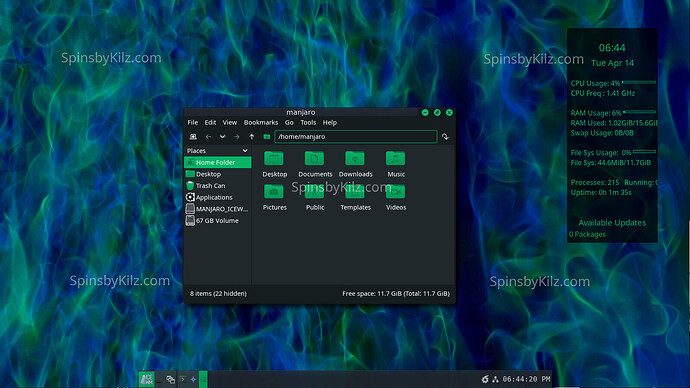Viewport: 690px width, 388px height.
Task: Open Applications in Places sidebar
Action: tap(217, 198)
